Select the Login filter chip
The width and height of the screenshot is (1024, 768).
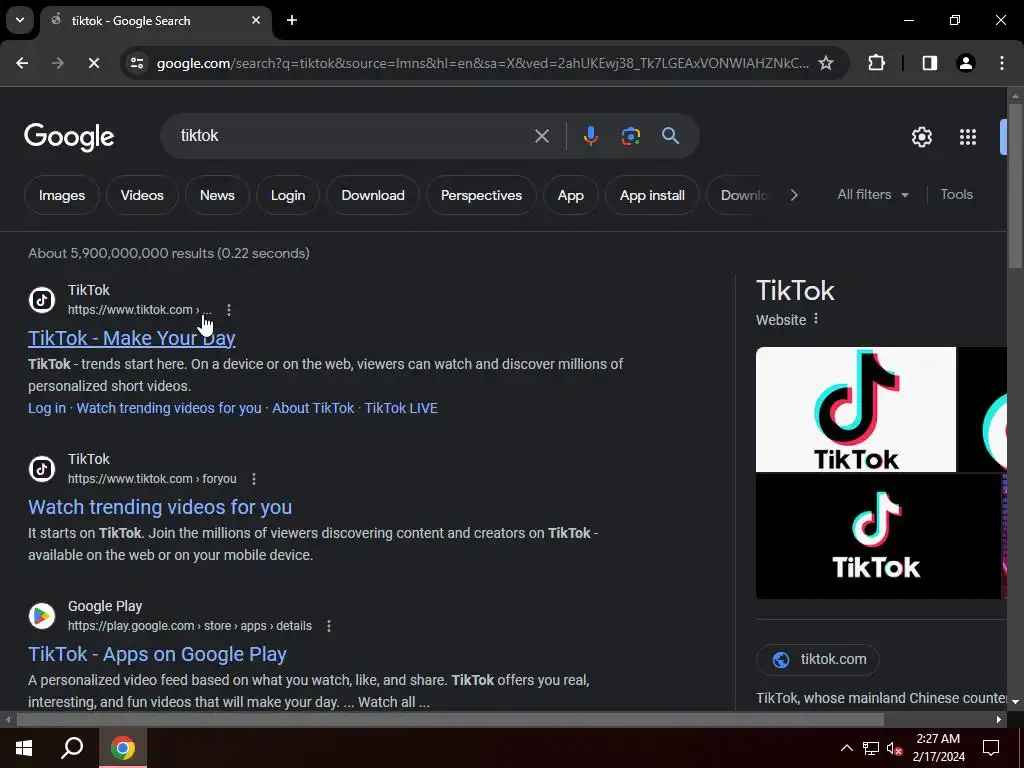[x=288, y=195]
